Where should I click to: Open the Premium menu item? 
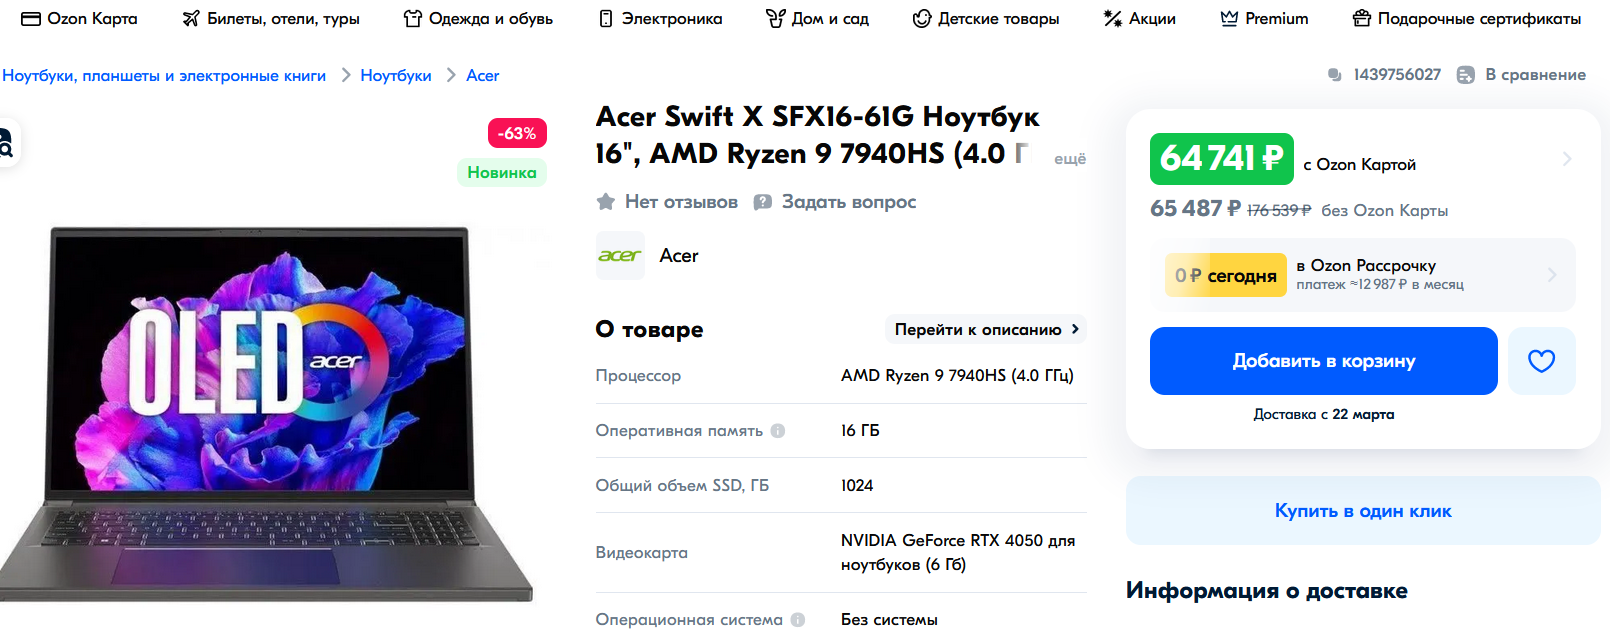pyautogui.click(x=1264, y=19)
